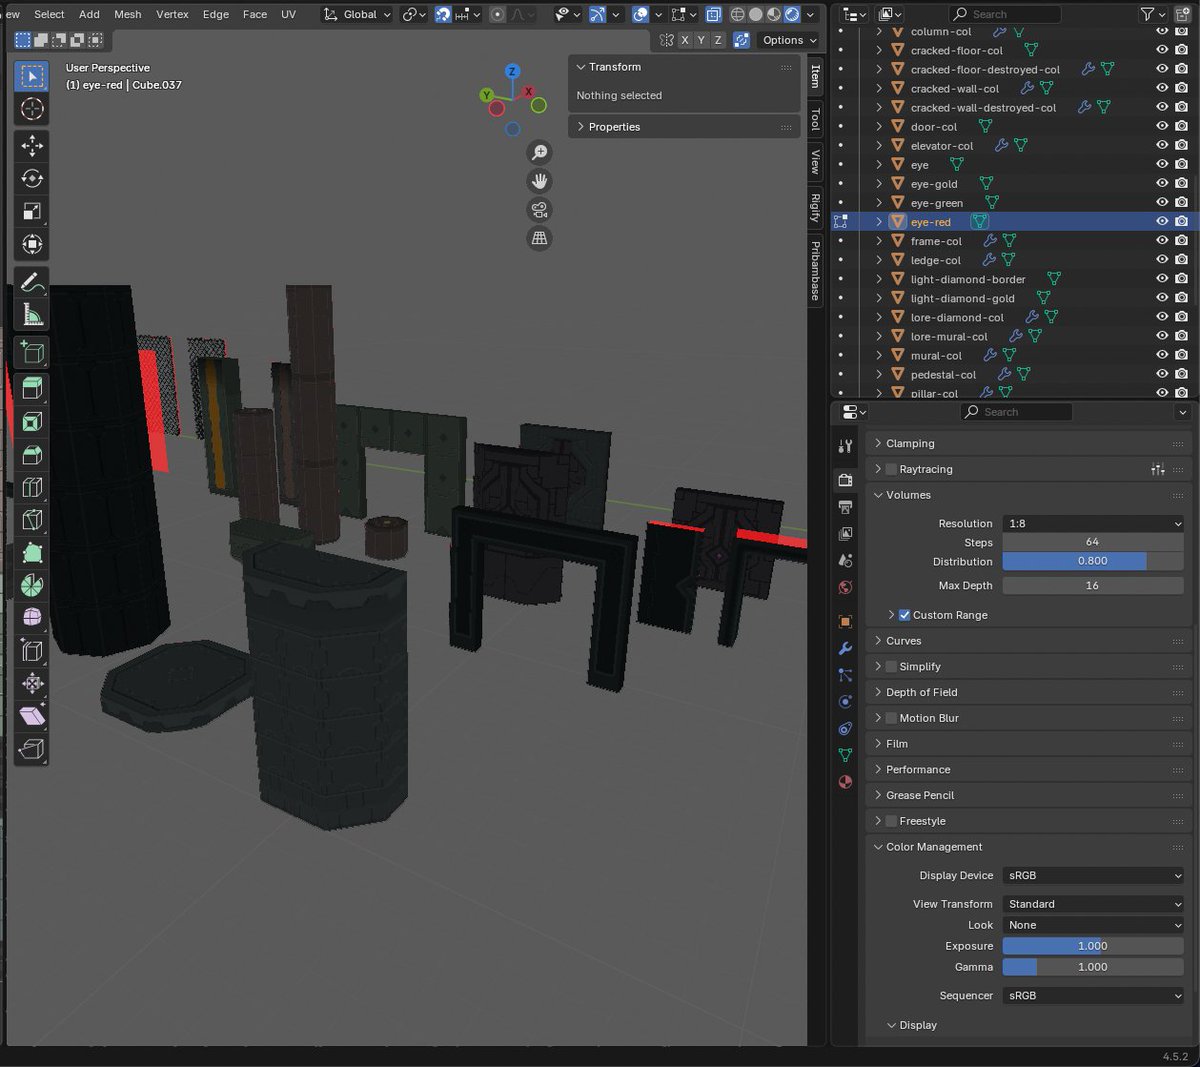This screenshot has height=1067, width=1200.
Task: Click the zoom magnifier viewport icon
Action: [540, 152]
